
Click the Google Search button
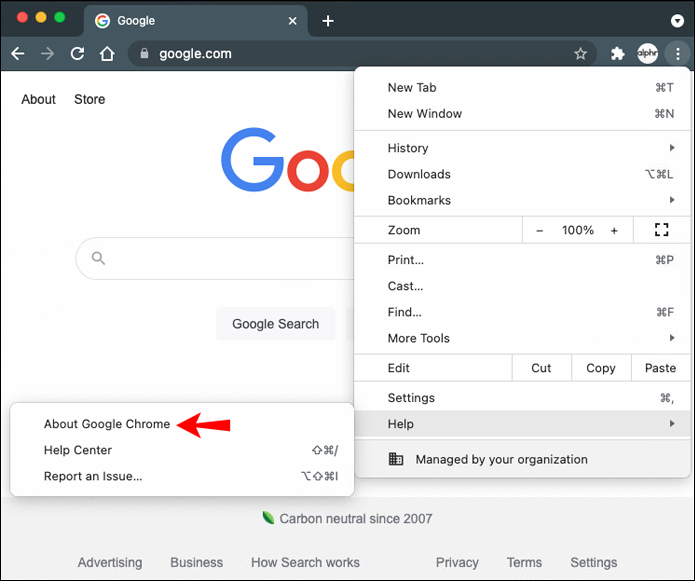point(275,324)
